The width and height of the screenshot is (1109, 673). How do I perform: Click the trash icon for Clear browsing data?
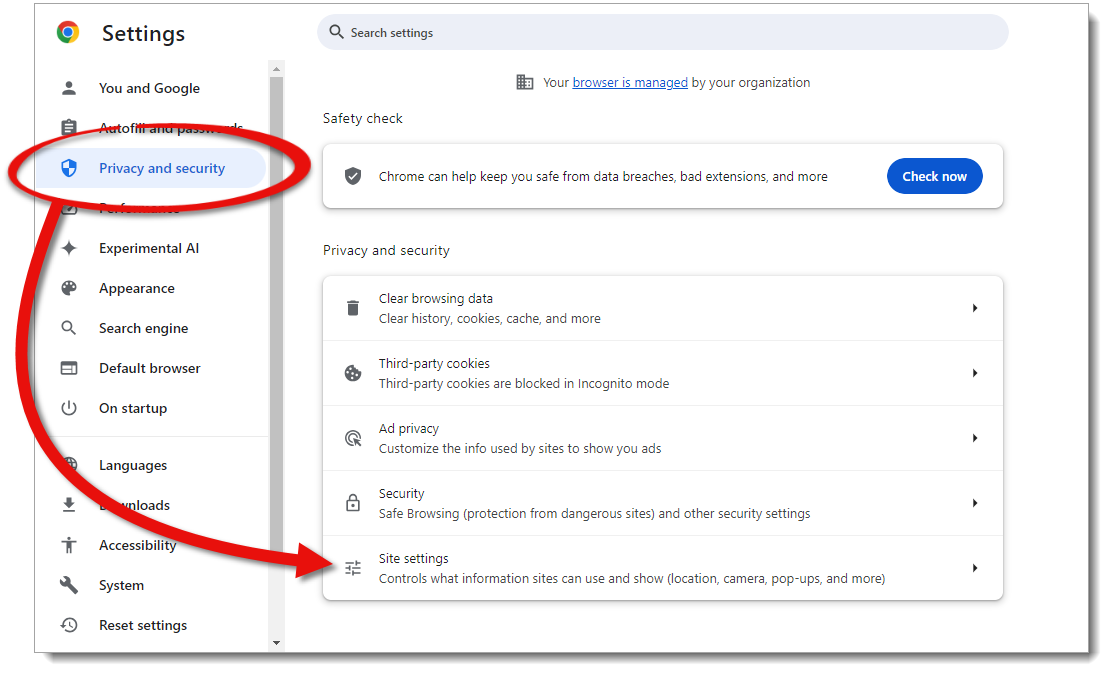(353, 308)
